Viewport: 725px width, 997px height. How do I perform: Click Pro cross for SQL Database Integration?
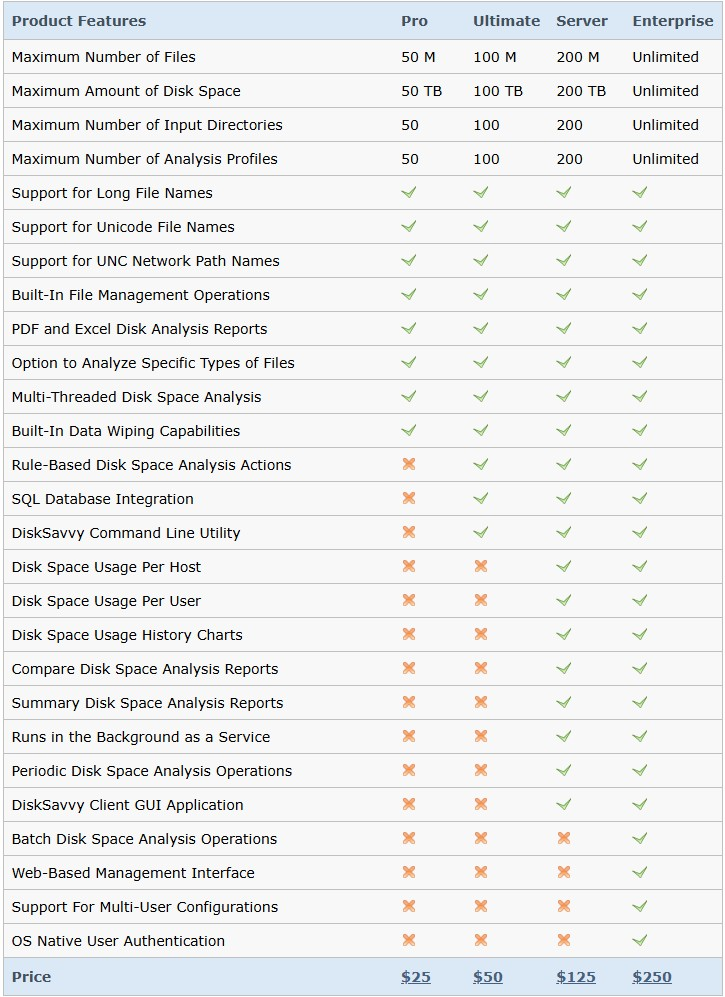pos(408,499)
